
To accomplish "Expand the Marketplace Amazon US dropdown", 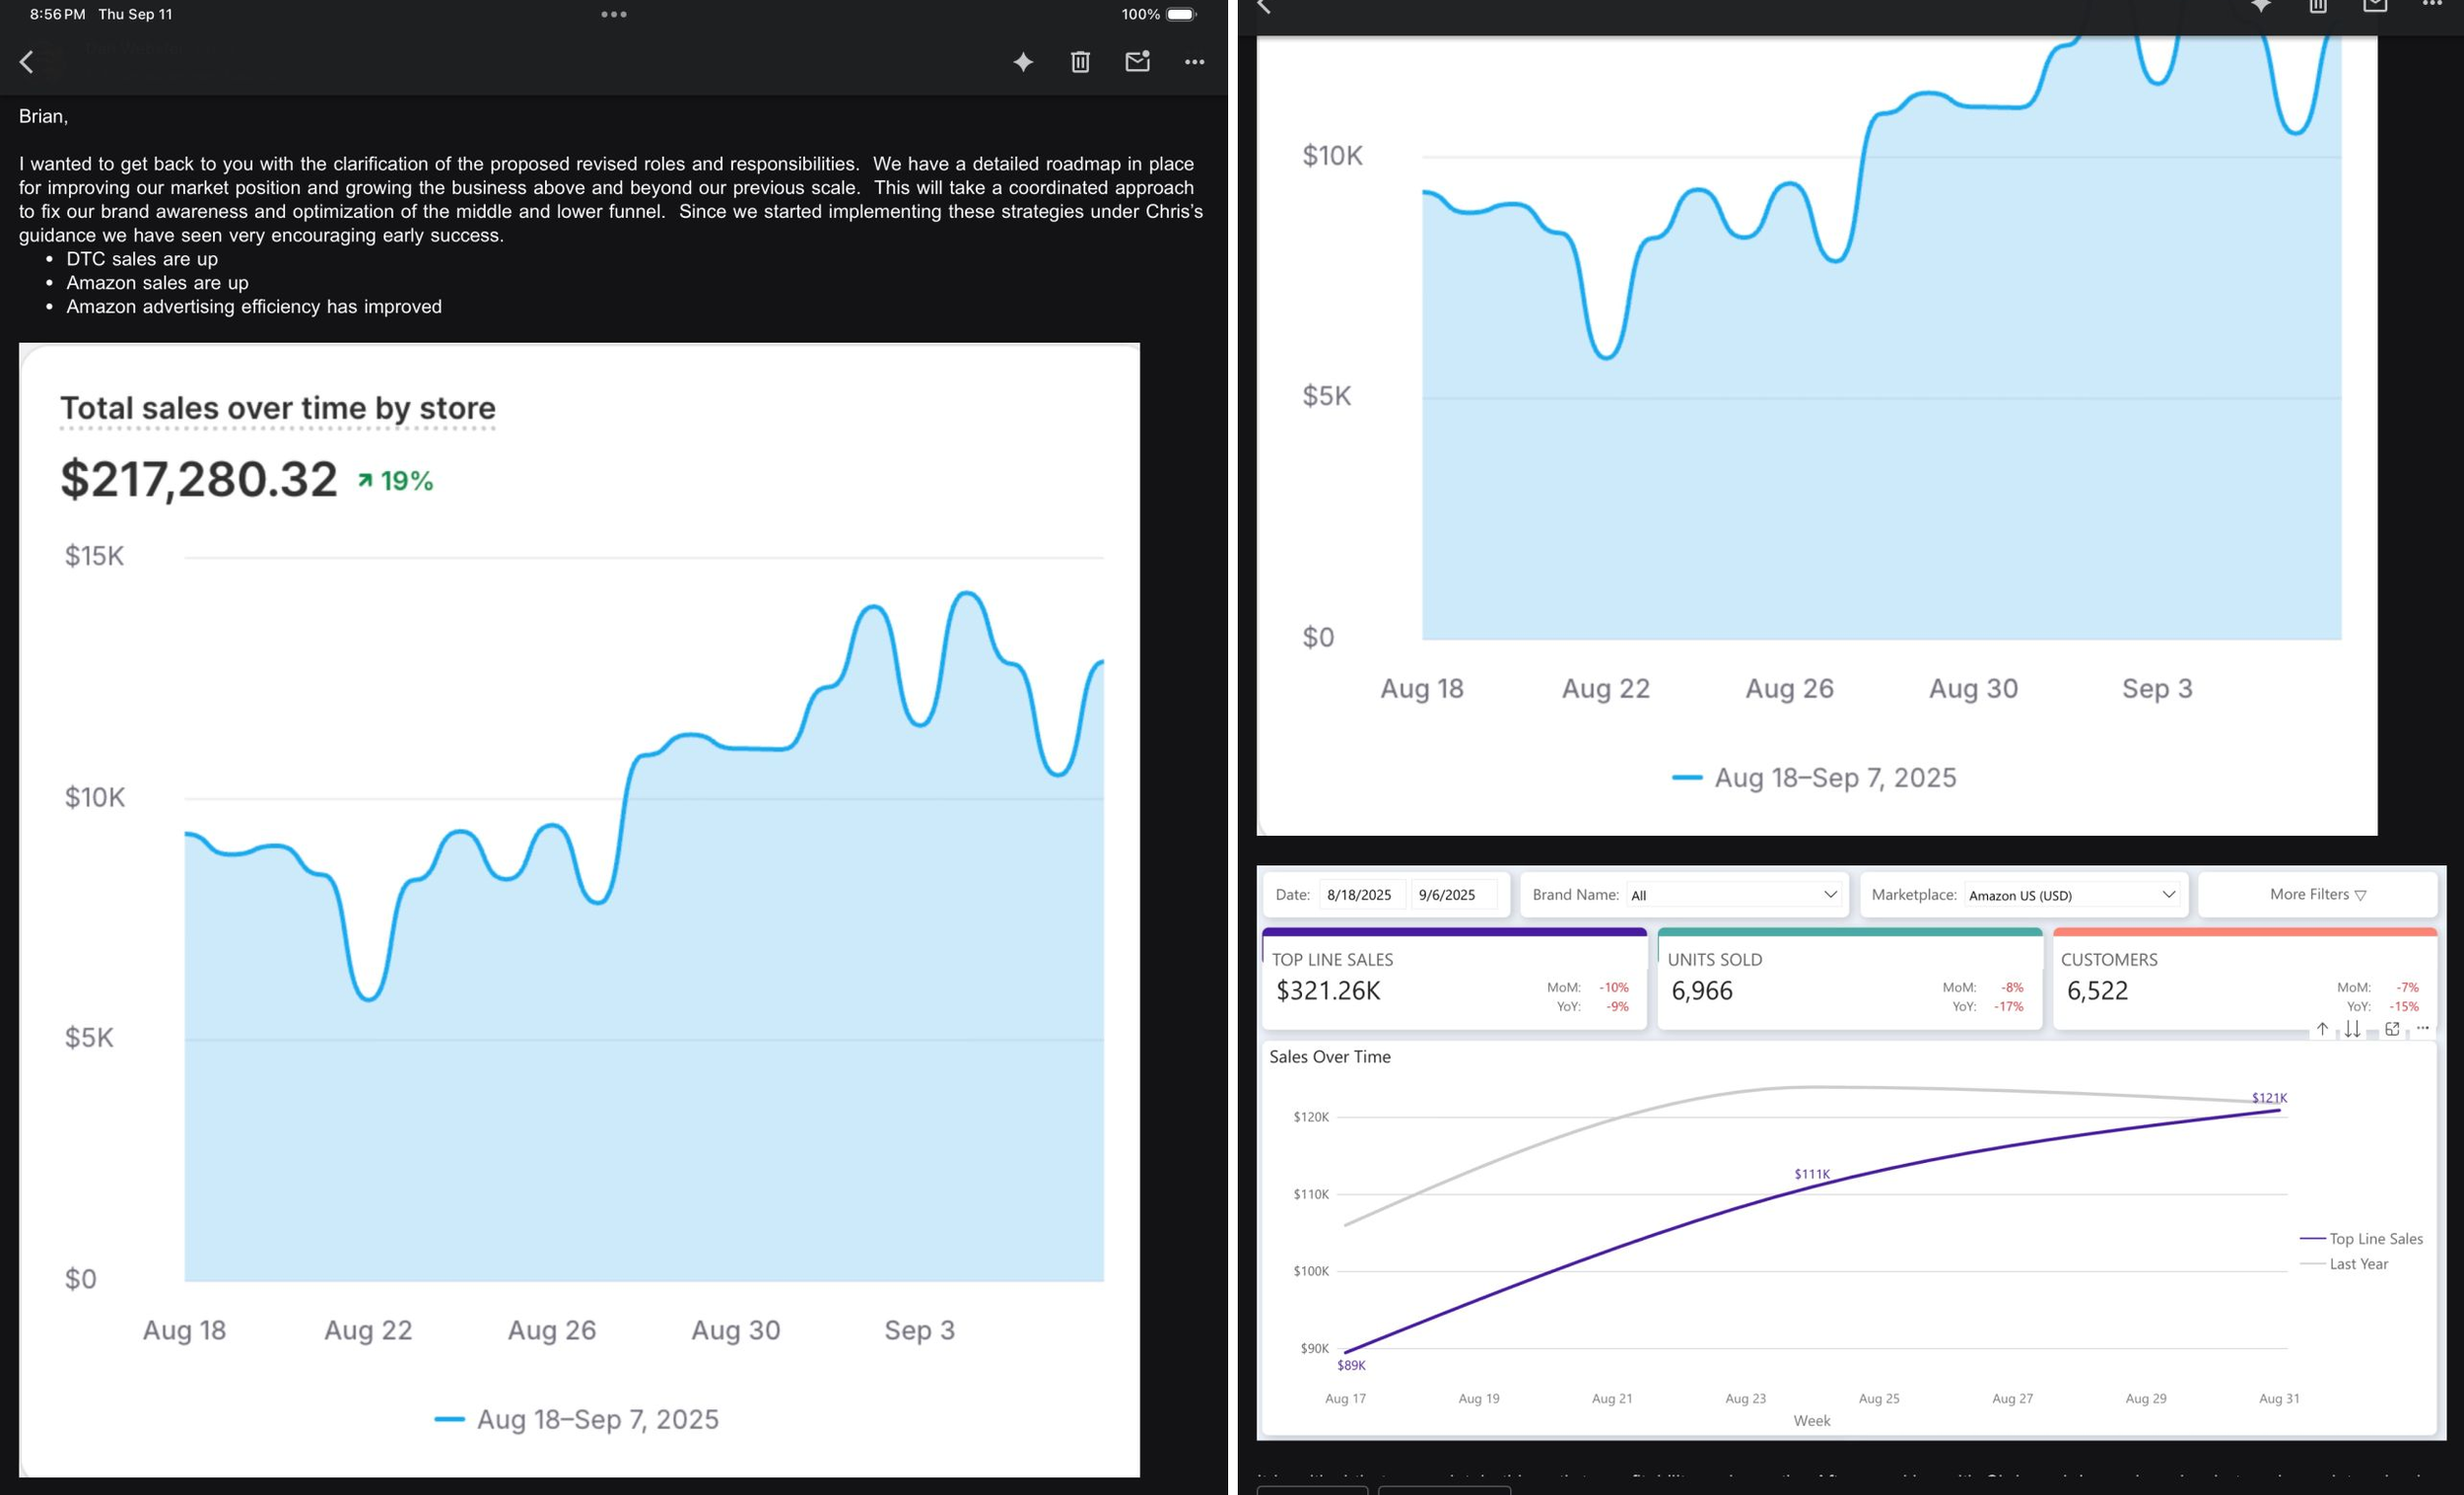I will (x=2072, y=895).
